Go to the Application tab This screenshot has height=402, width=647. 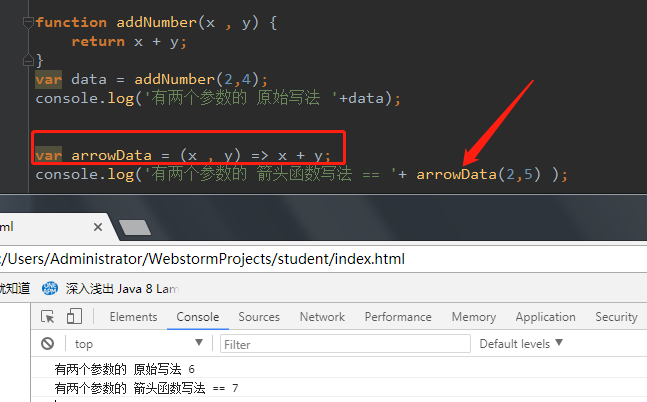click(545, 317)
